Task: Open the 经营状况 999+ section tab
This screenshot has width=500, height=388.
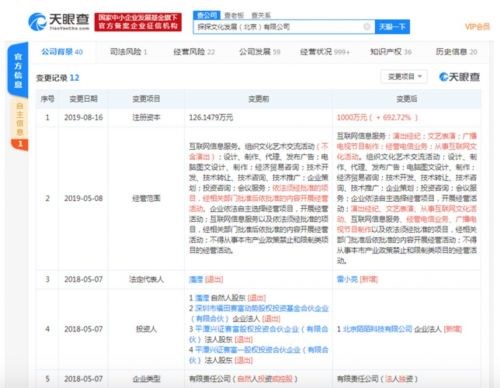Action: pyautogui.click(x=325, y=52)
